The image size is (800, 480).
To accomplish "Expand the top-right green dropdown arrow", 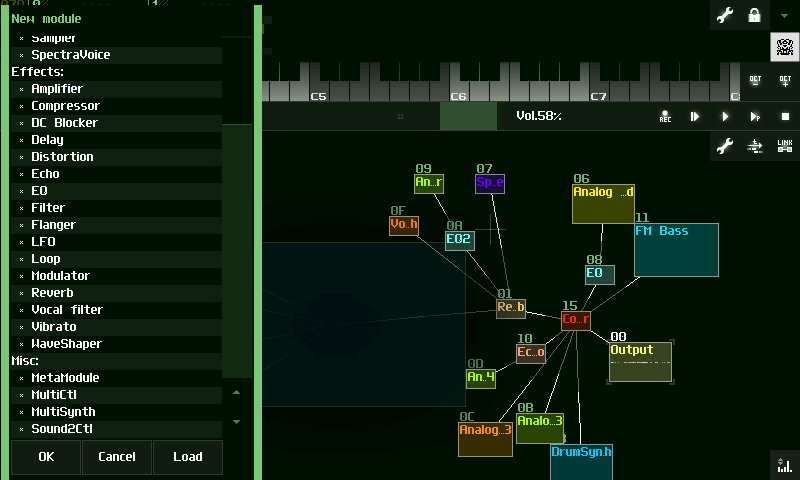I will click(784, 16).
